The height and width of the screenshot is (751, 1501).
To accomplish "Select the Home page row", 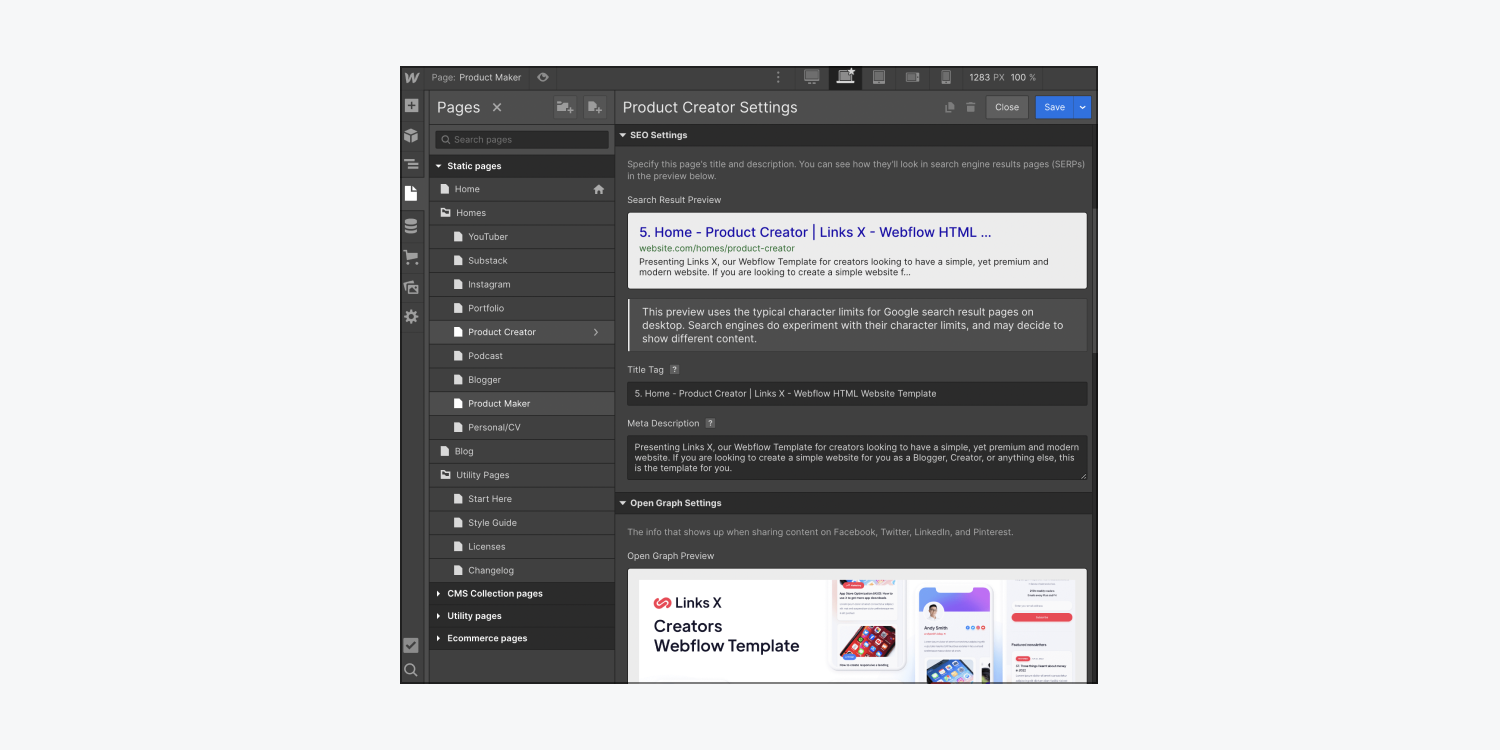I will (x=522, y=189).
